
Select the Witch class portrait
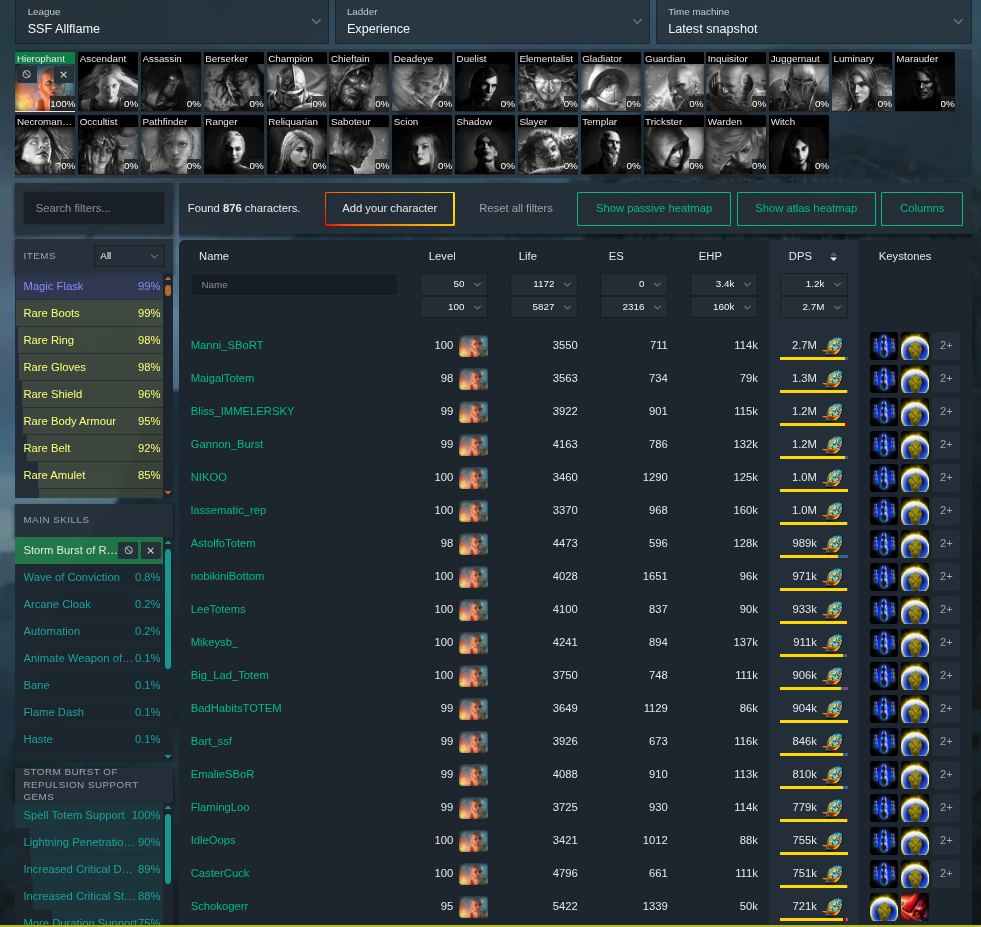799,144
